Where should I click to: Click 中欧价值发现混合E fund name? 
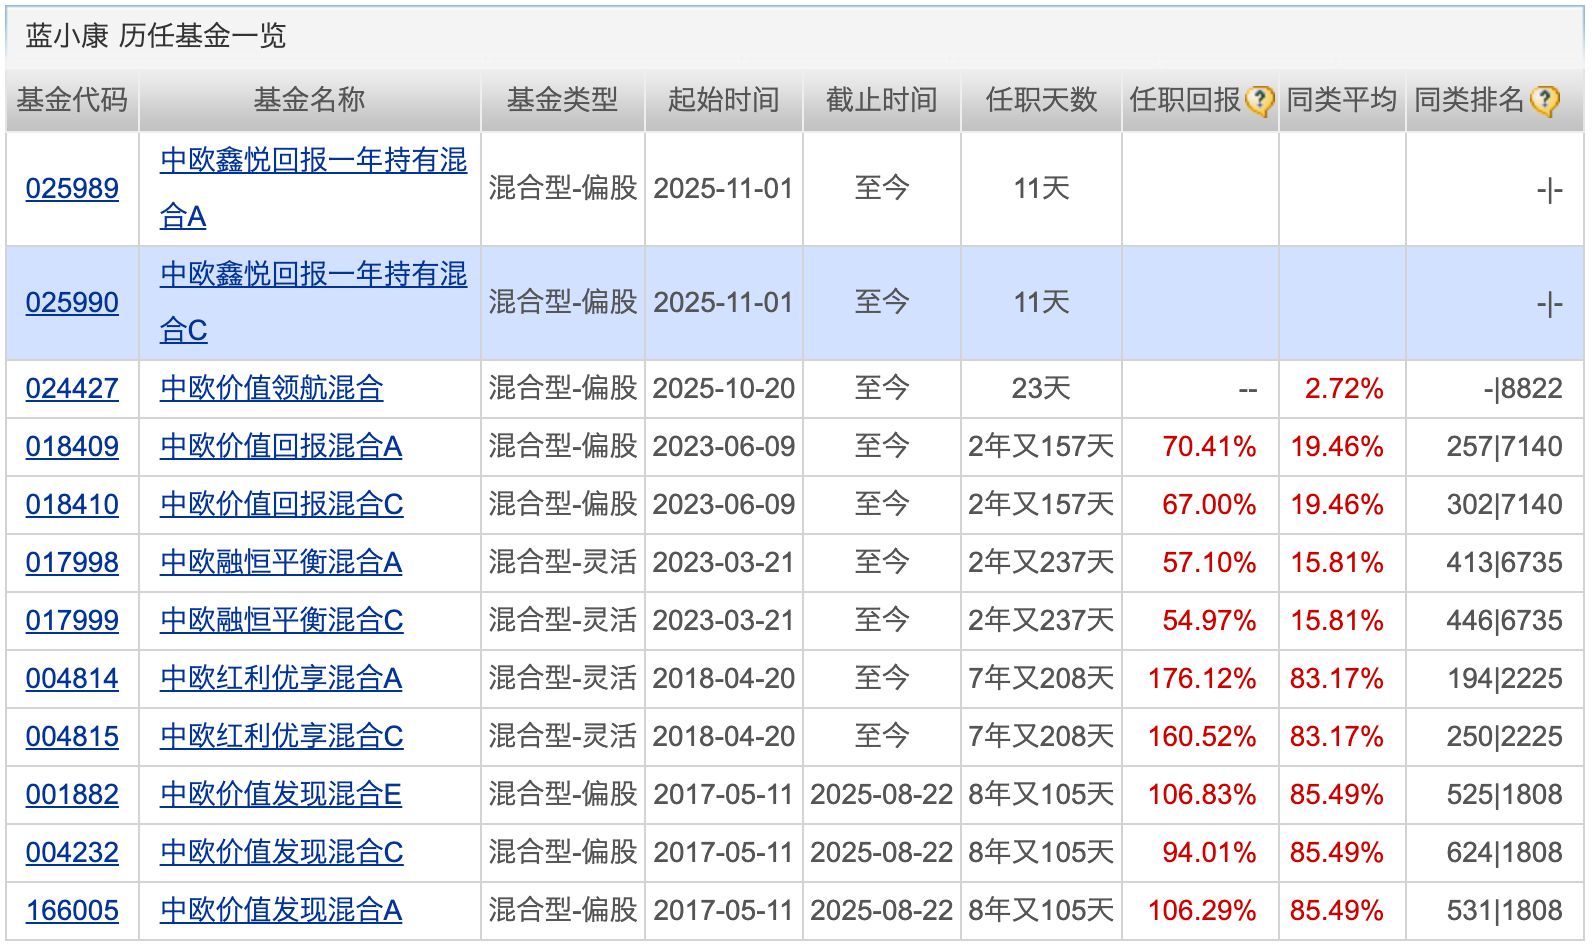[x=280, y=794]
